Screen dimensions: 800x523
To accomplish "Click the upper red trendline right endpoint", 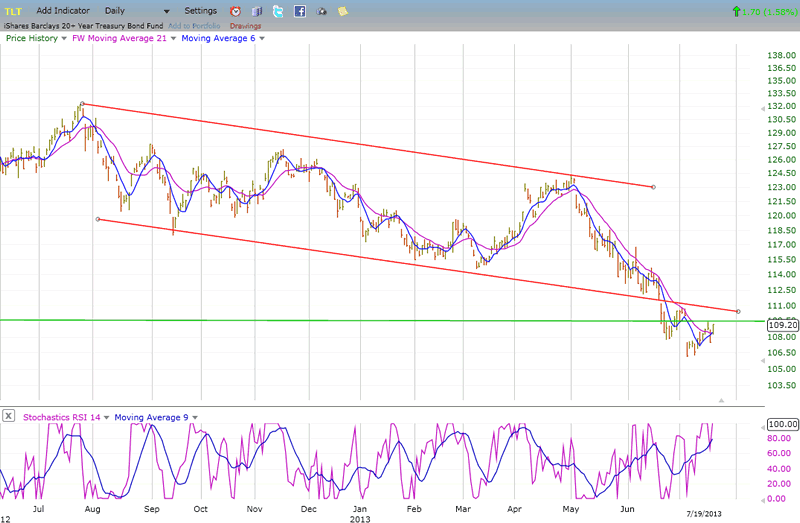I will click(x=653, y=187).
